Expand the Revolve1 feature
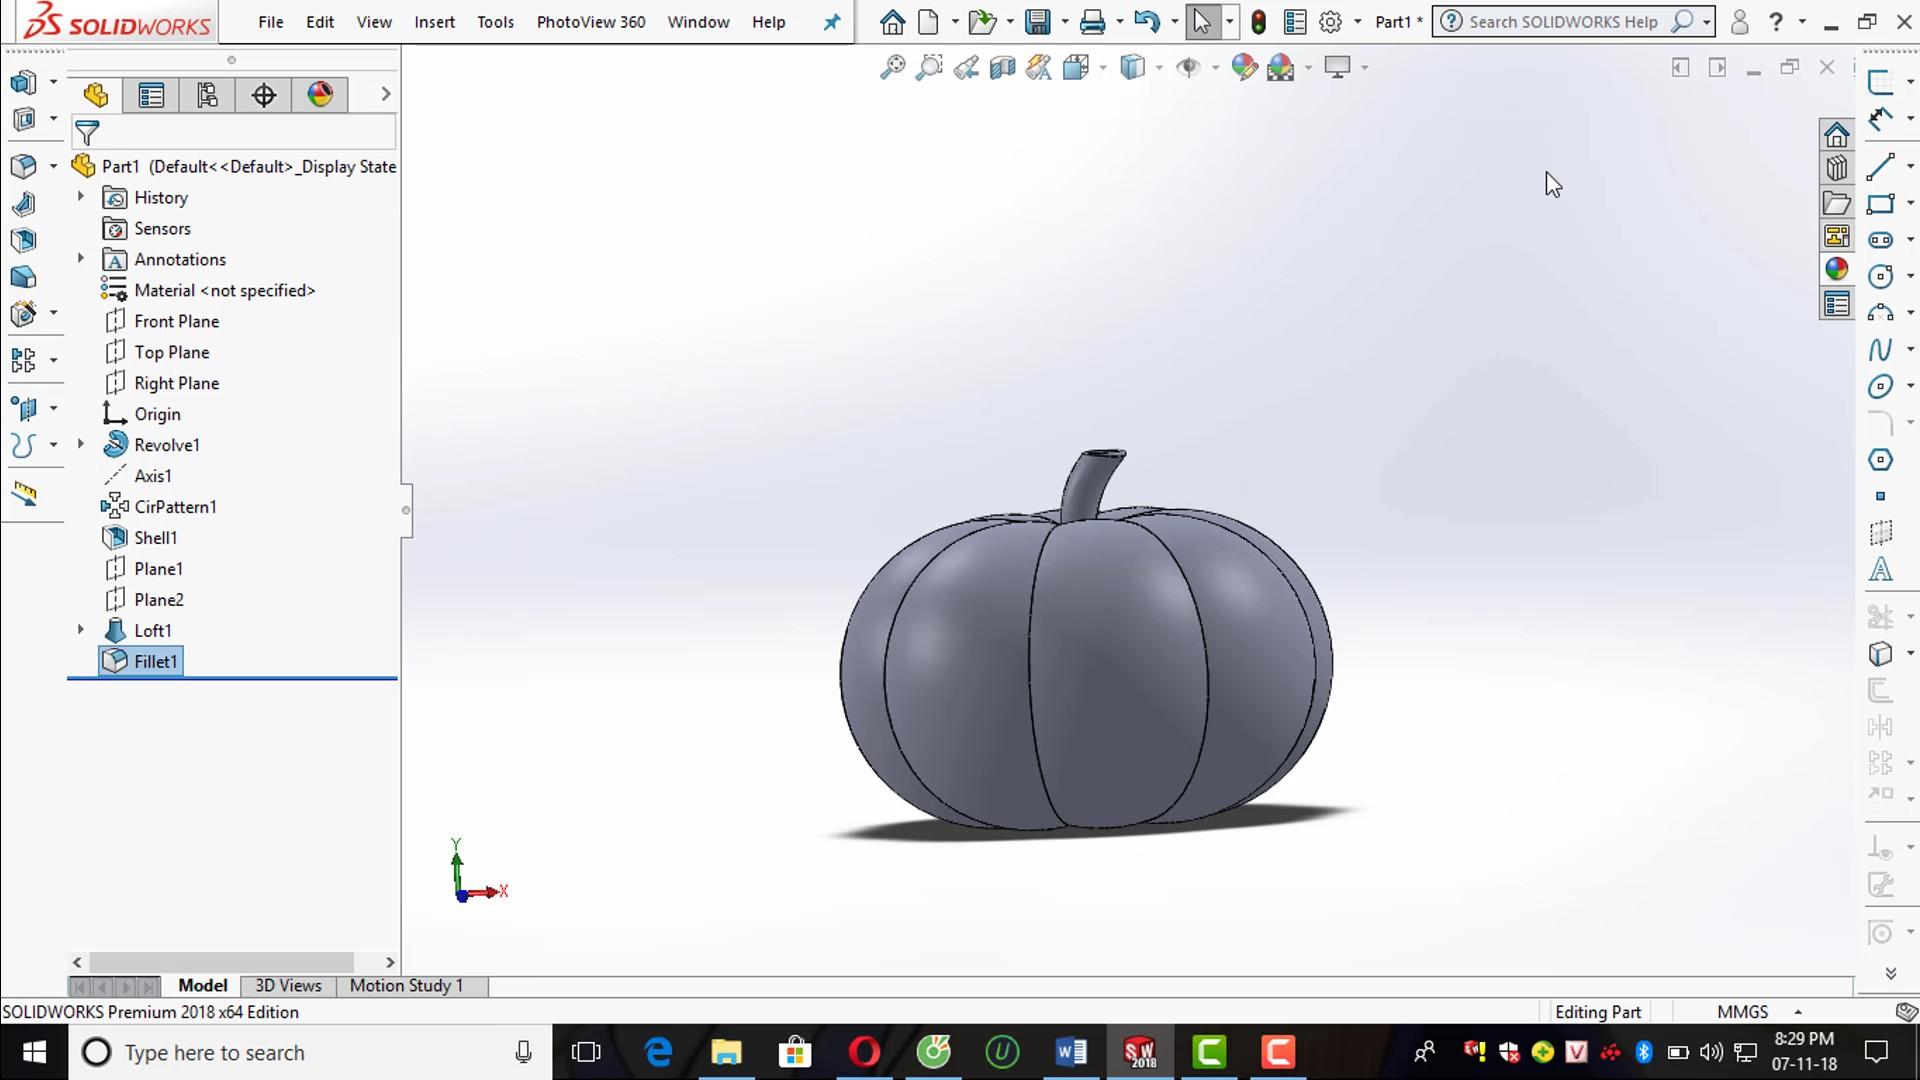Screen dimensions: 1920x1080 pyautogui.click(x=81, y=444)
